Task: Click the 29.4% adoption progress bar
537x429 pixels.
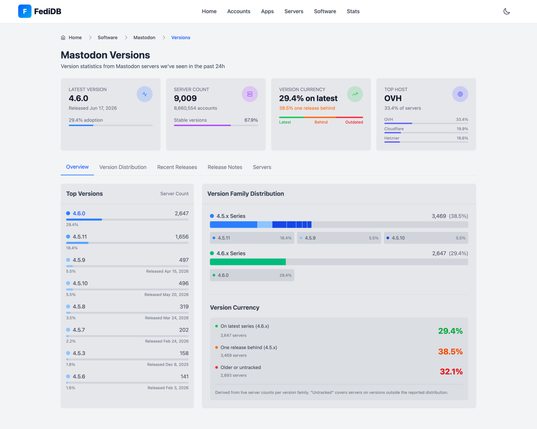Action: point(110,125)
